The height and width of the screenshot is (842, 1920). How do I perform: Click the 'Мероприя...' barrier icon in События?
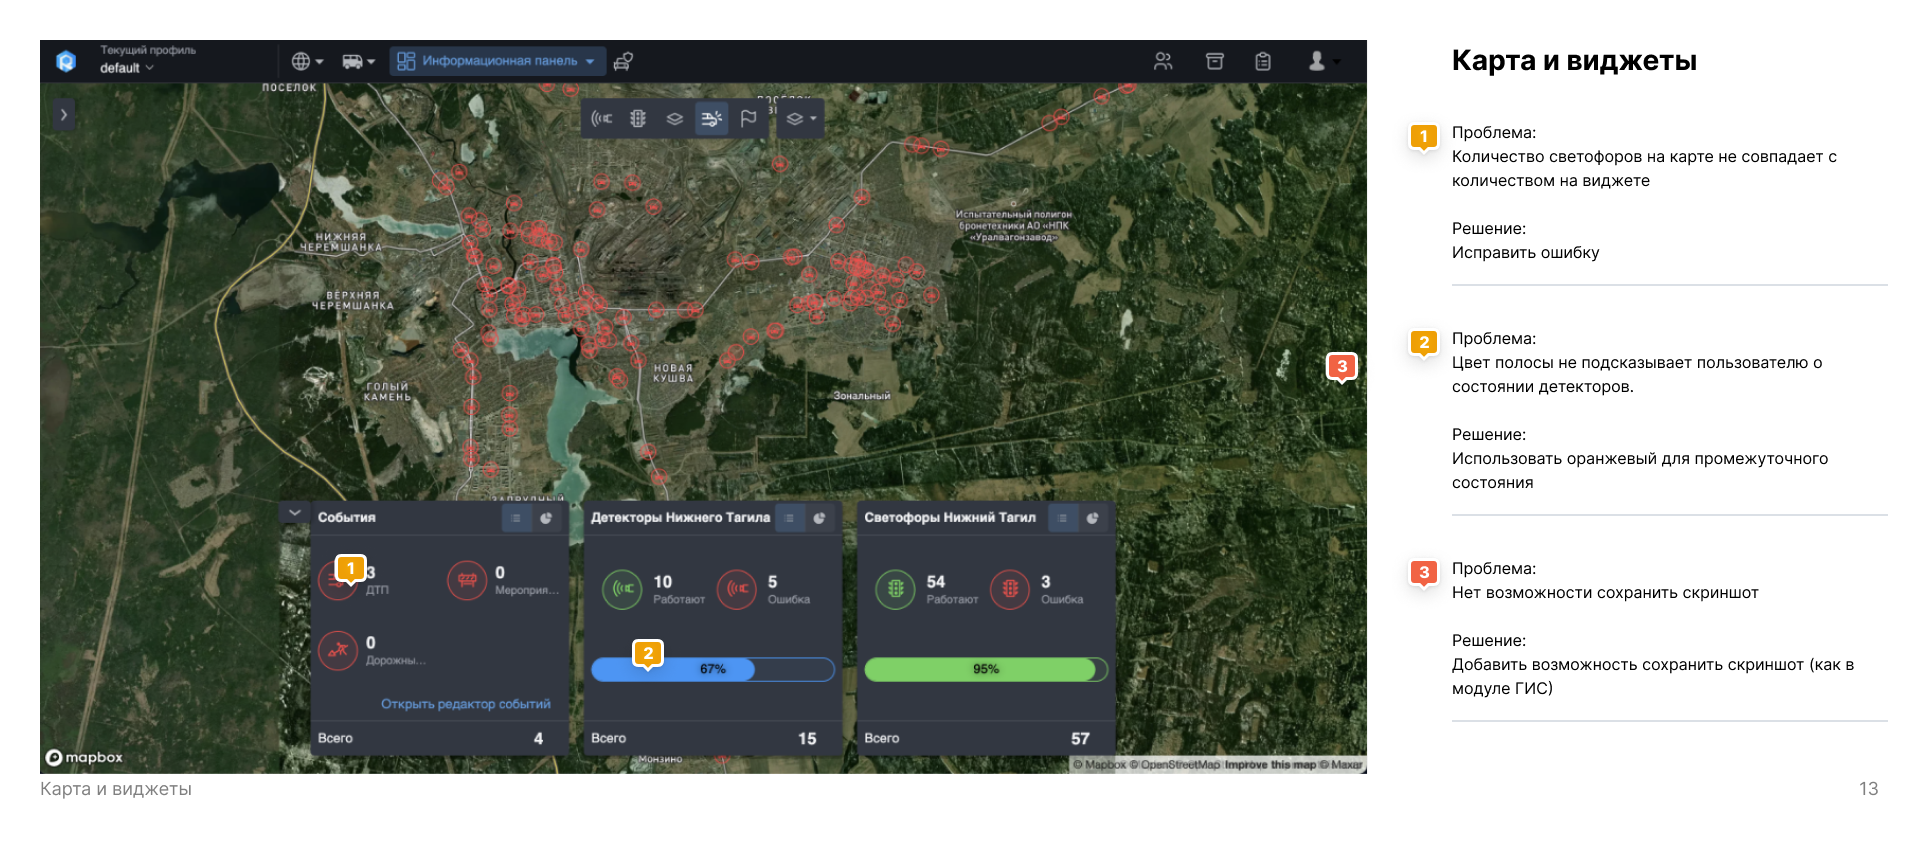point(467,580)
